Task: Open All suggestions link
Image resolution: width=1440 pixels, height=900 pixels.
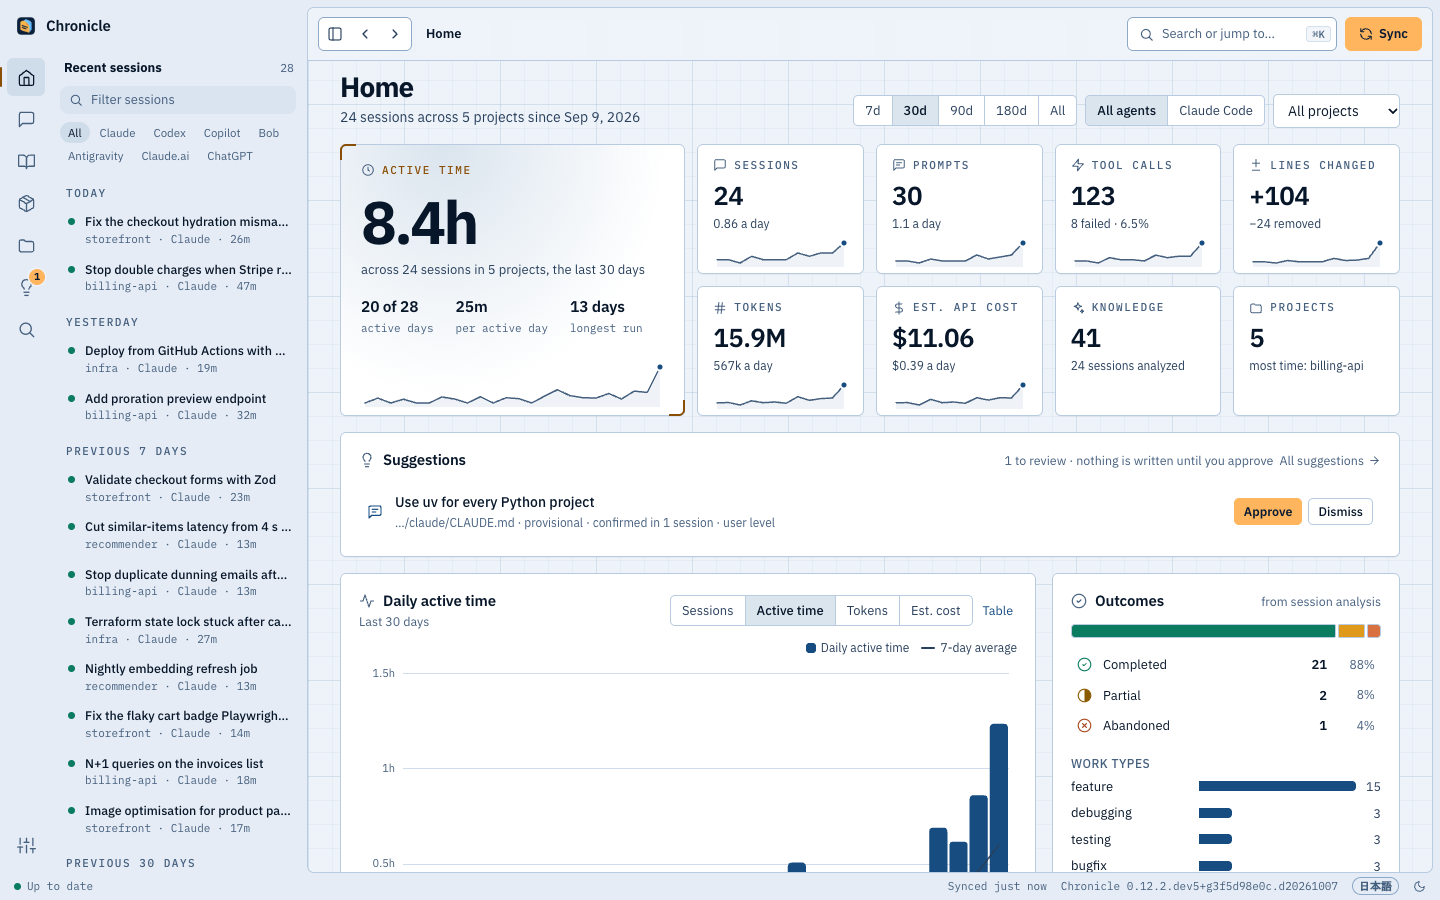Action: click(1330, 461)
